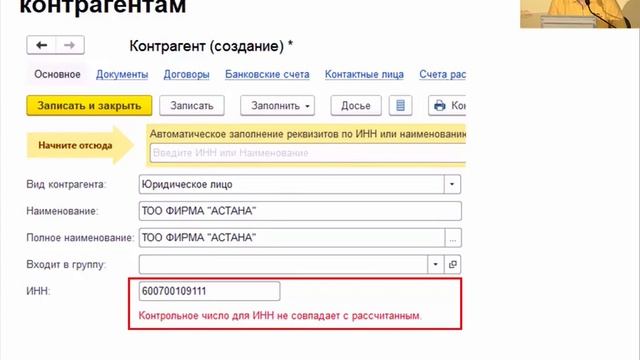Open the Счета рас… tab
640x360 pixels.
[442, 75]
